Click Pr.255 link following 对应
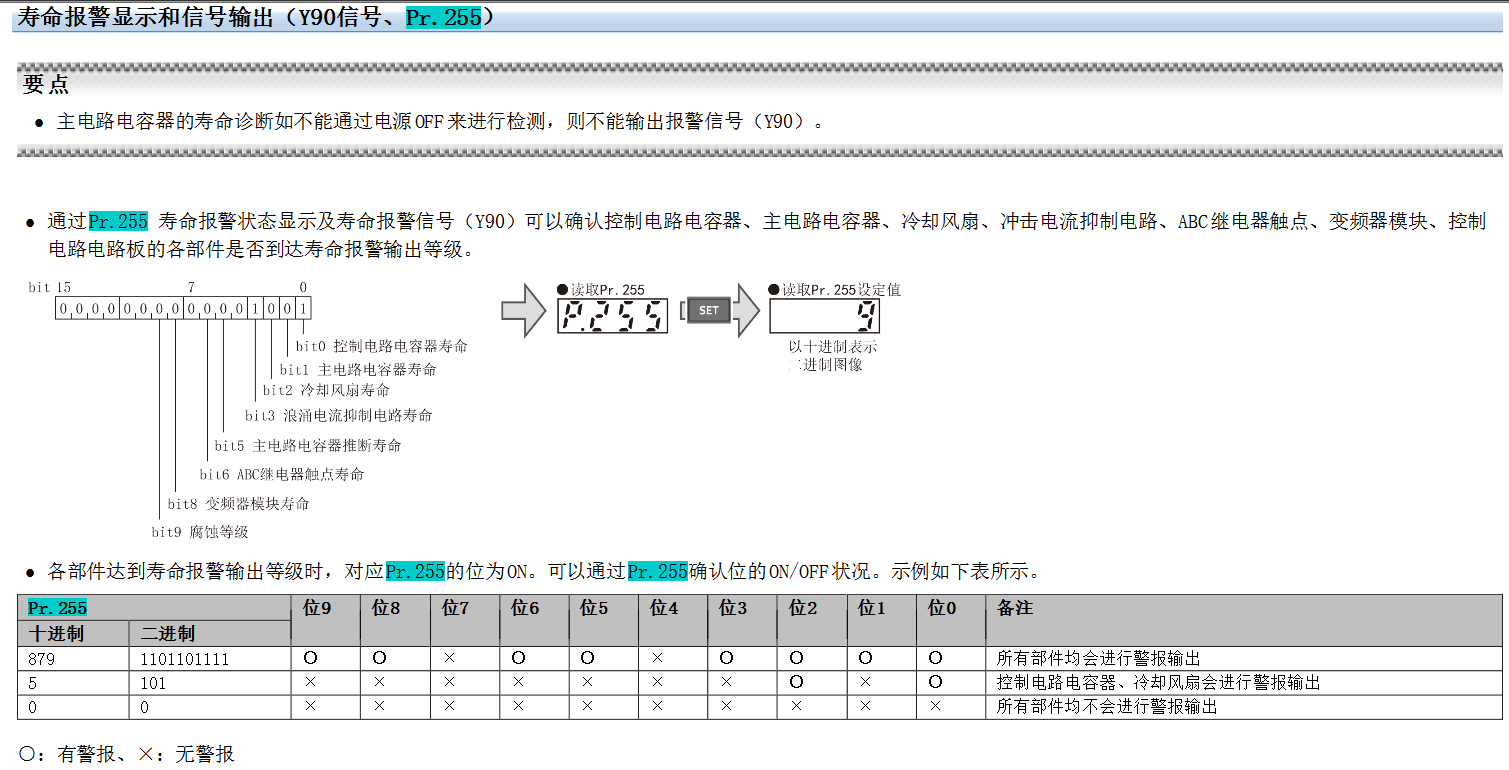The image size is (1509, 770). coord(415,571)
